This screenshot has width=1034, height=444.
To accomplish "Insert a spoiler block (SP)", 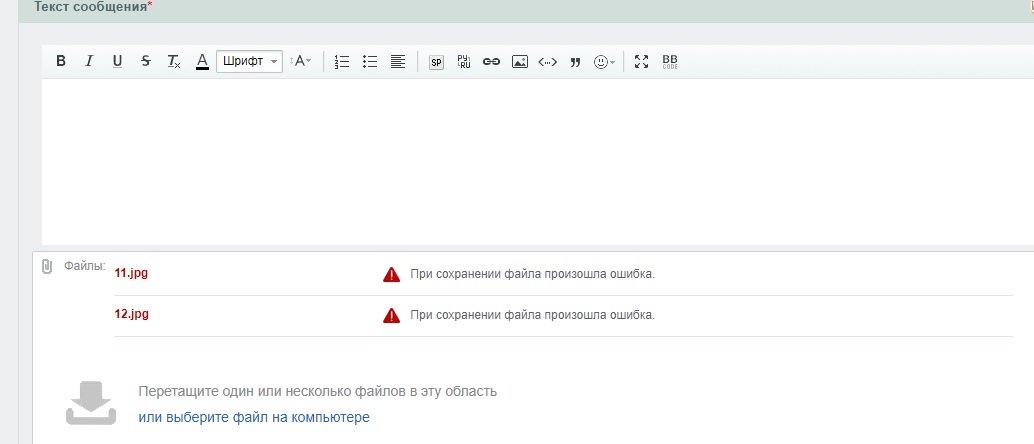I will pos(436,61).
